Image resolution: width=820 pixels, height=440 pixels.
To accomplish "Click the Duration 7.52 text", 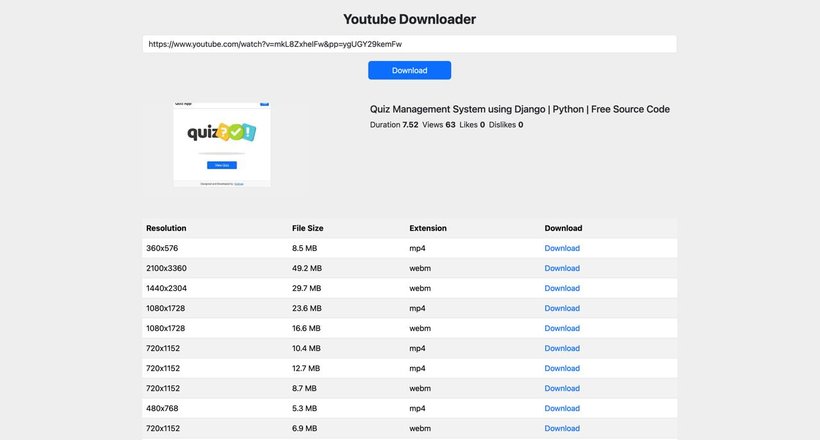I will pos(394,125).
